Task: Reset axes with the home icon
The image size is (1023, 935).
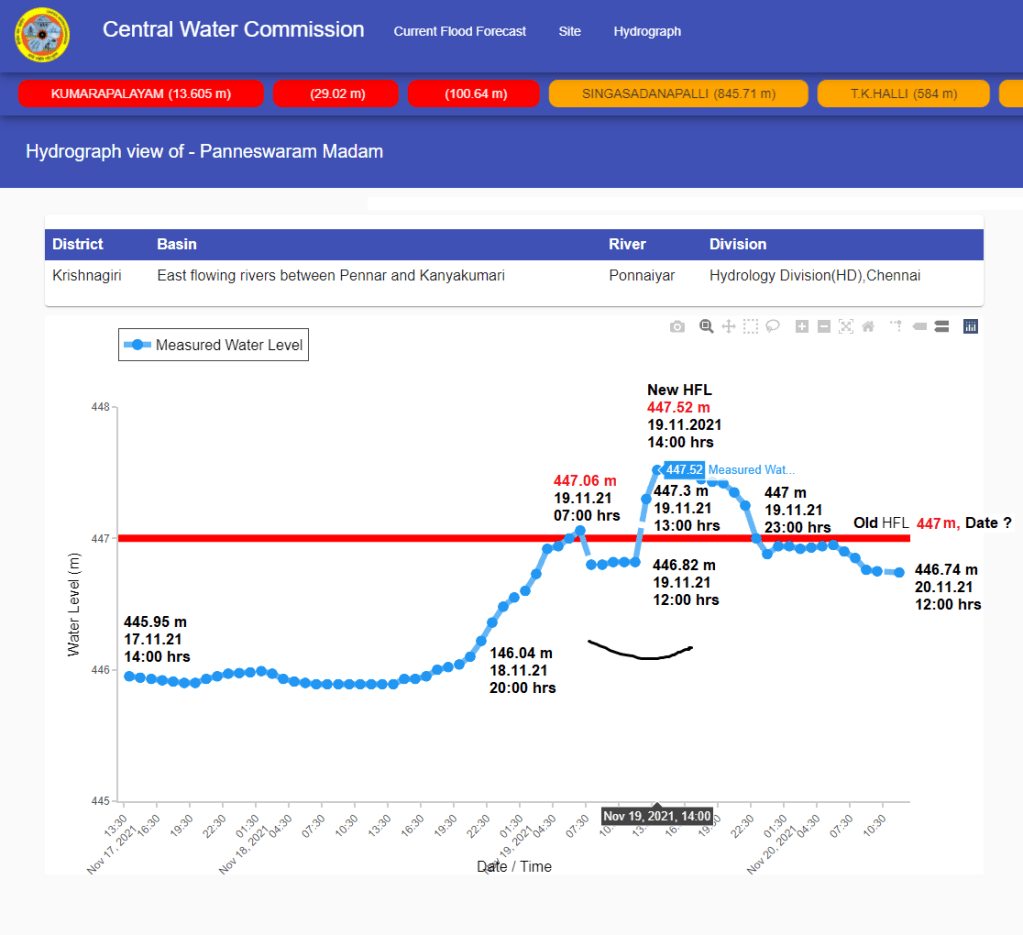Action: pyautogui.click(x=868, y=326)
